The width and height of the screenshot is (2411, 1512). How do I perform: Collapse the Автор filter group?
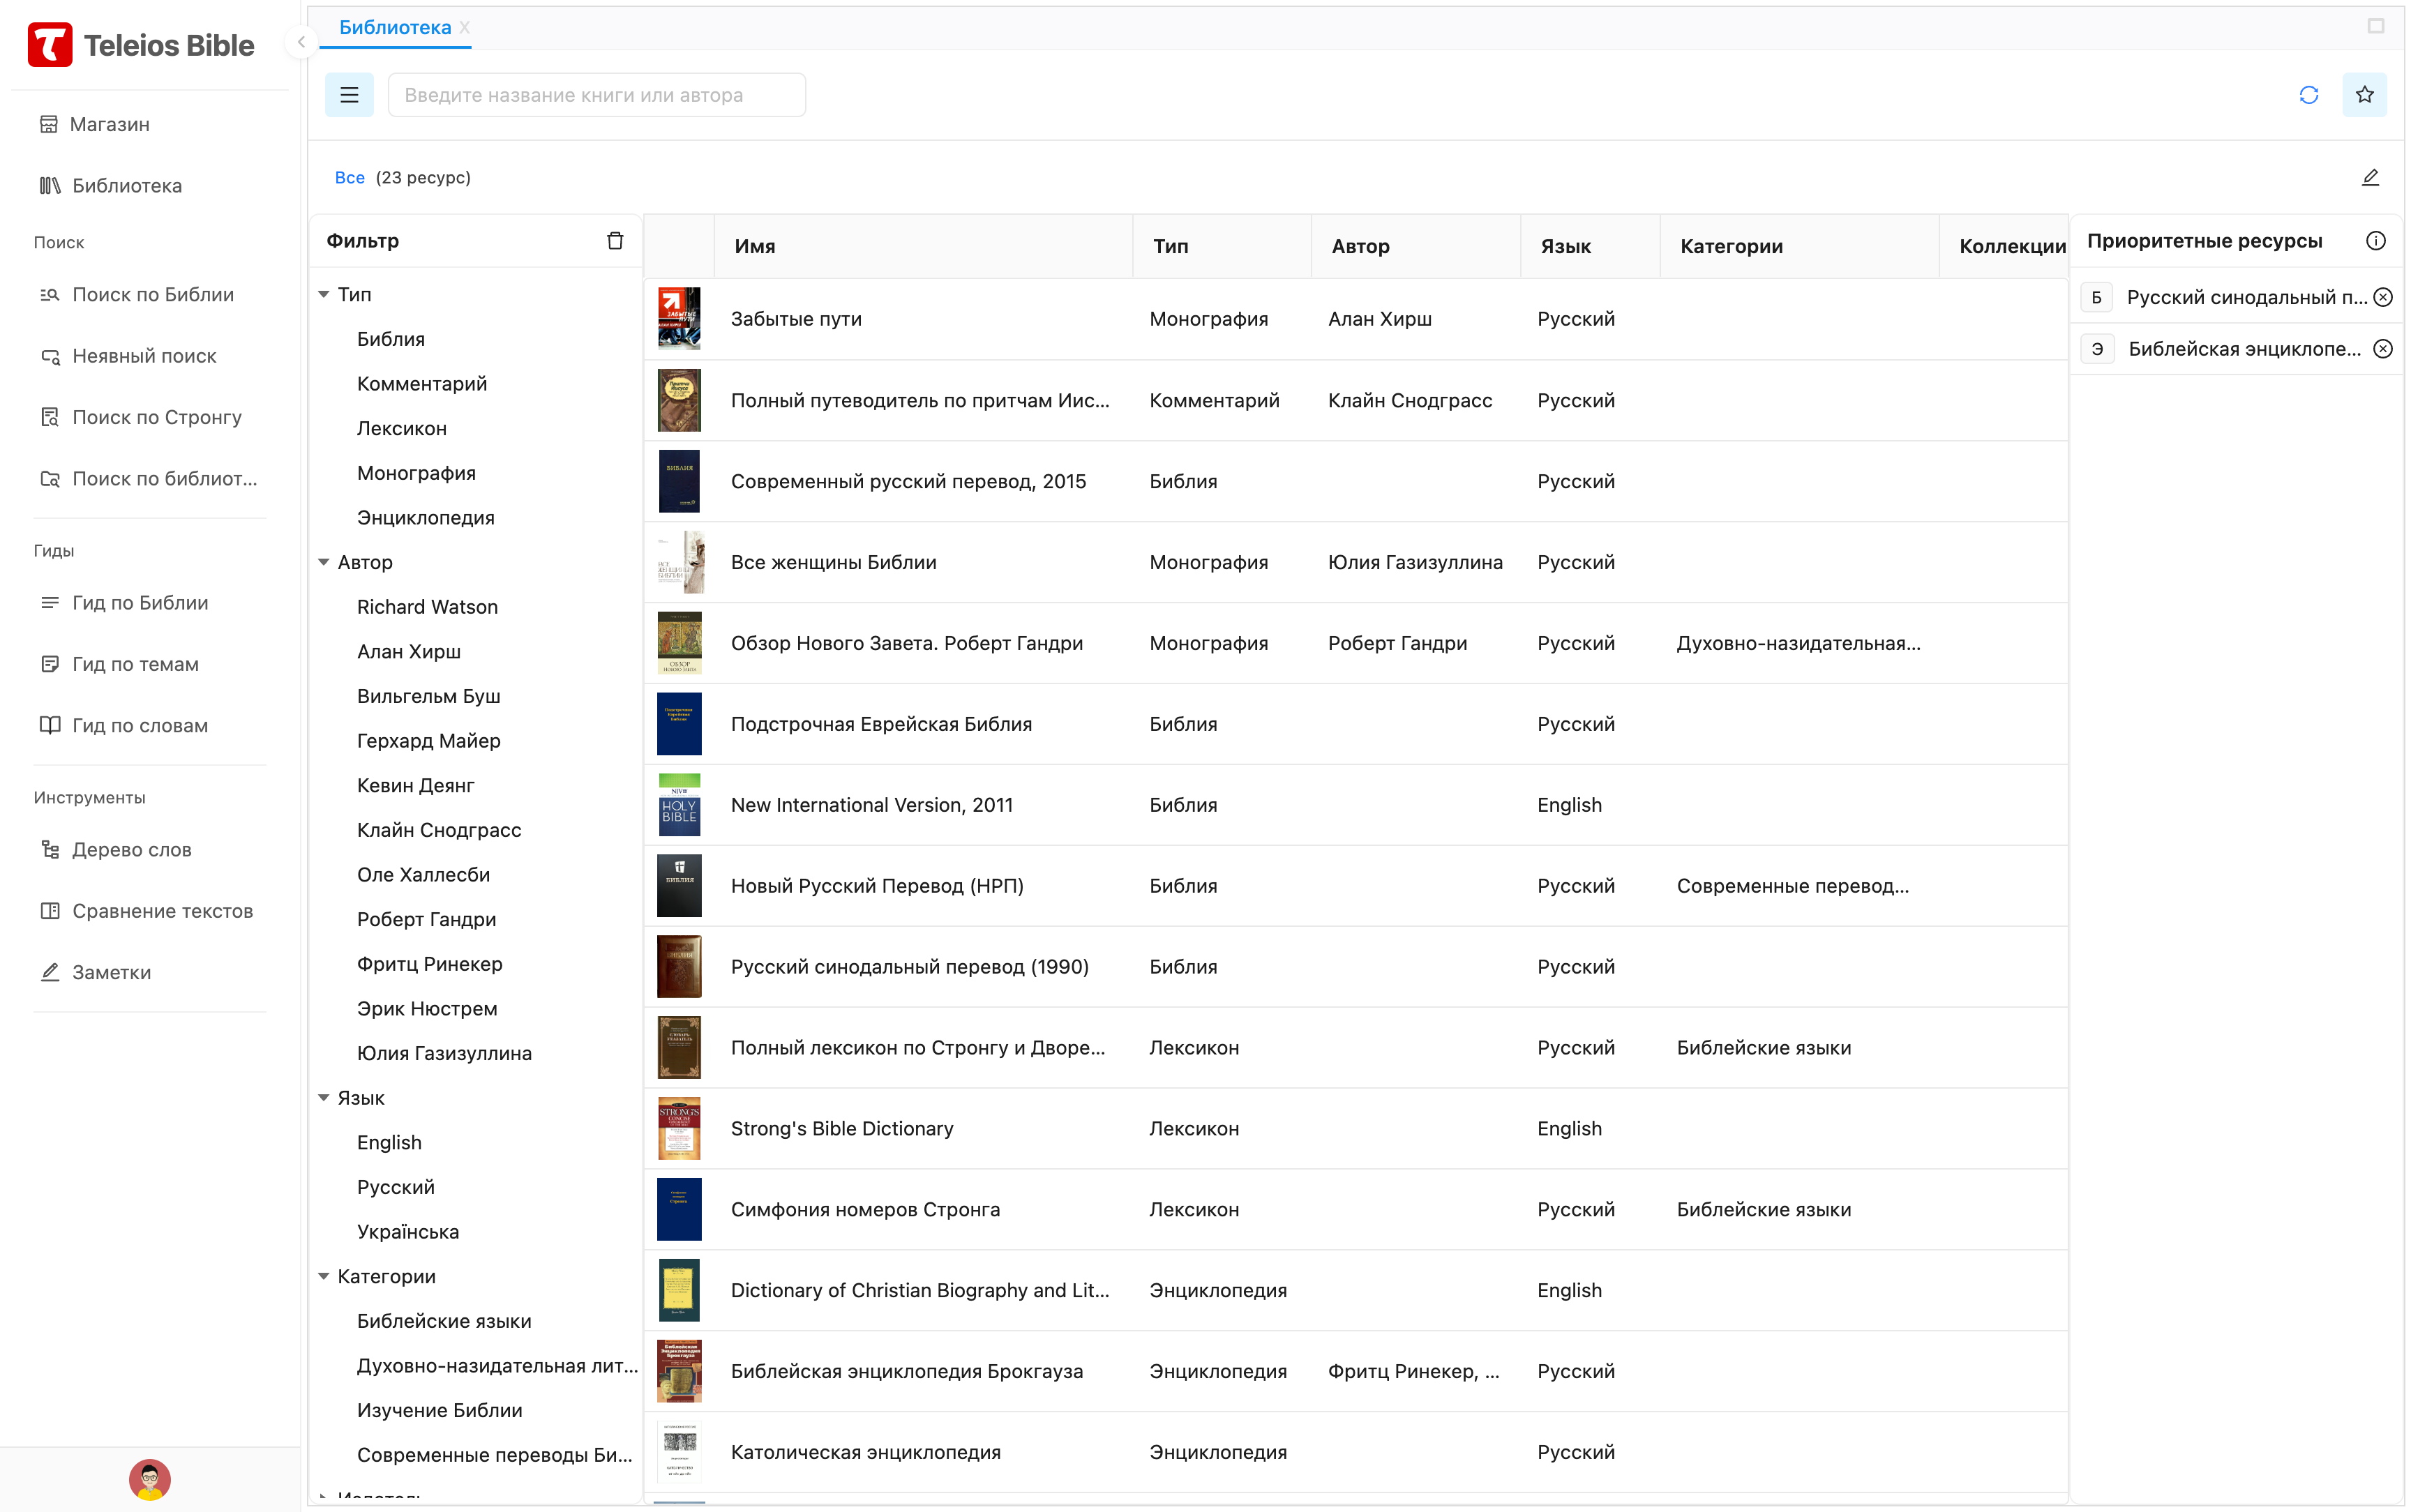[x=324, y=562]
